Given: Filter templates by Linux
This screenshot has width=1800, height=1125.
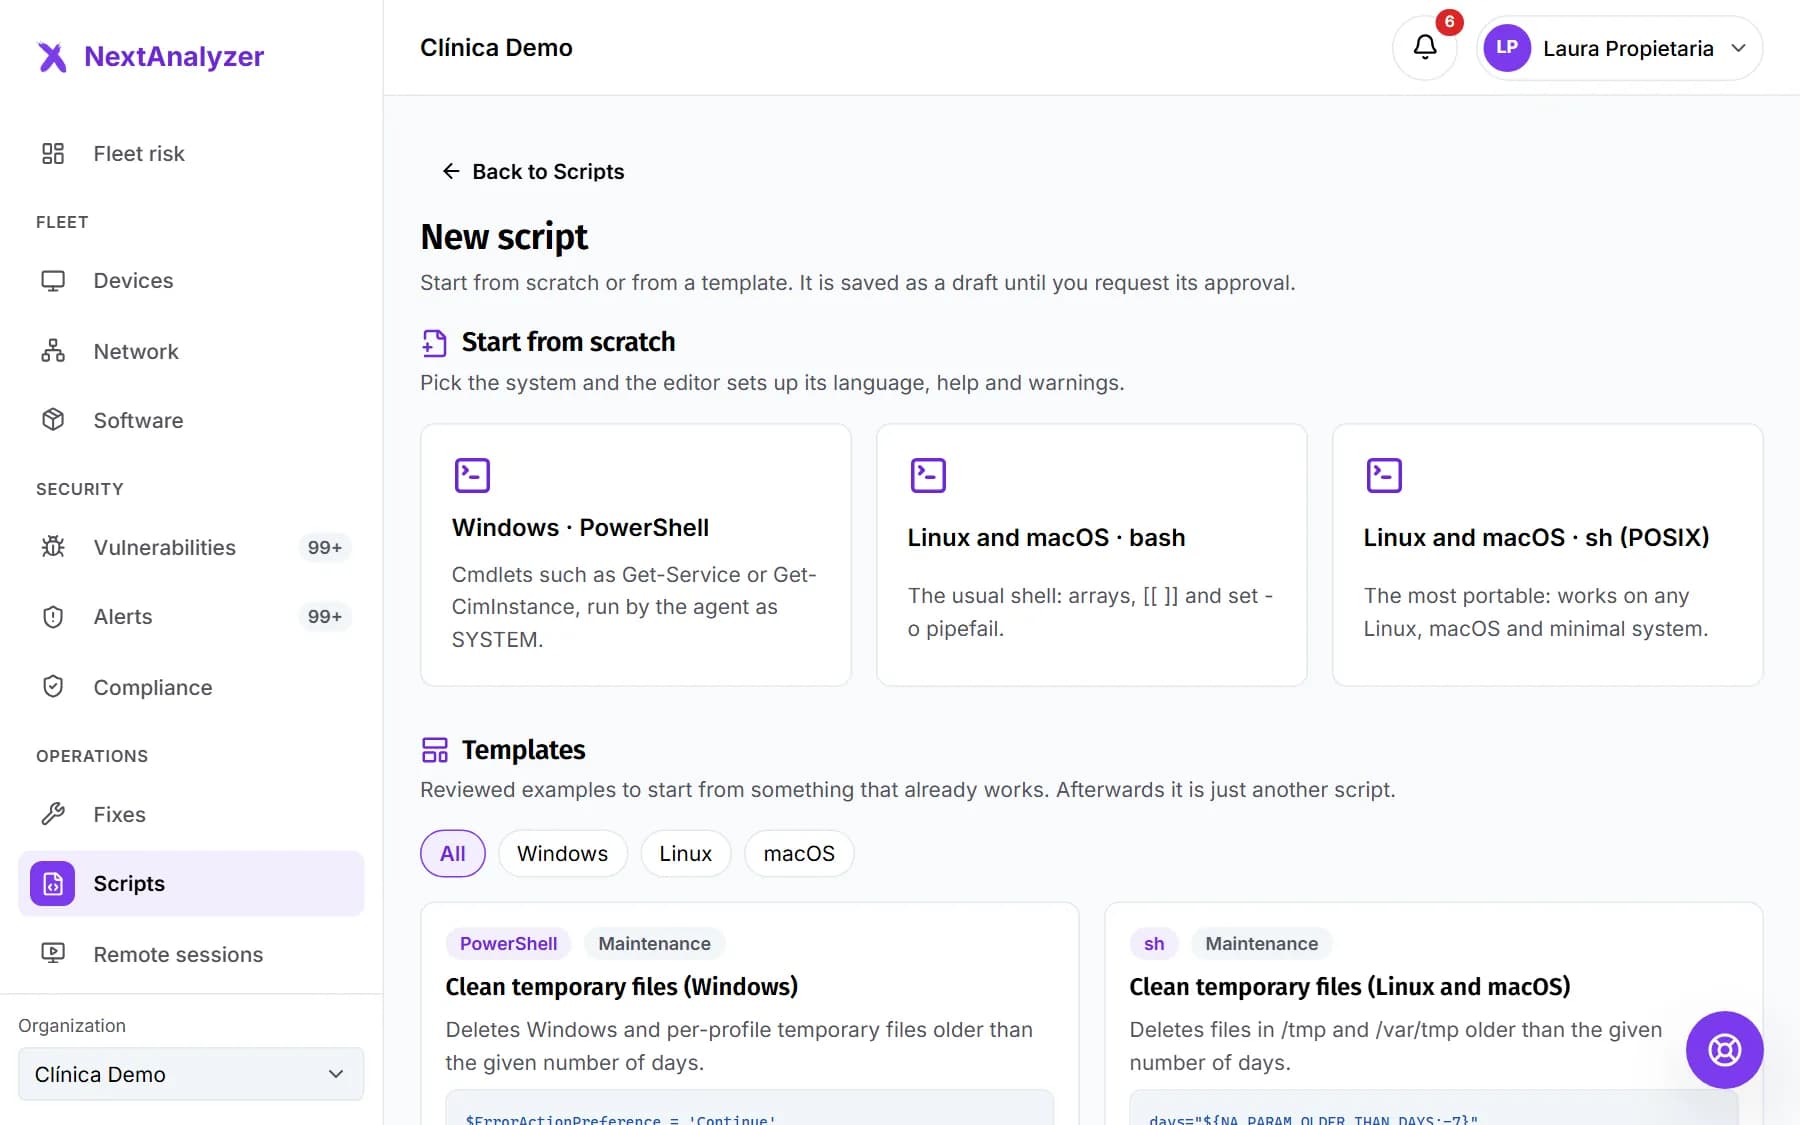Looking at the screenshot, I should (686, 854).
